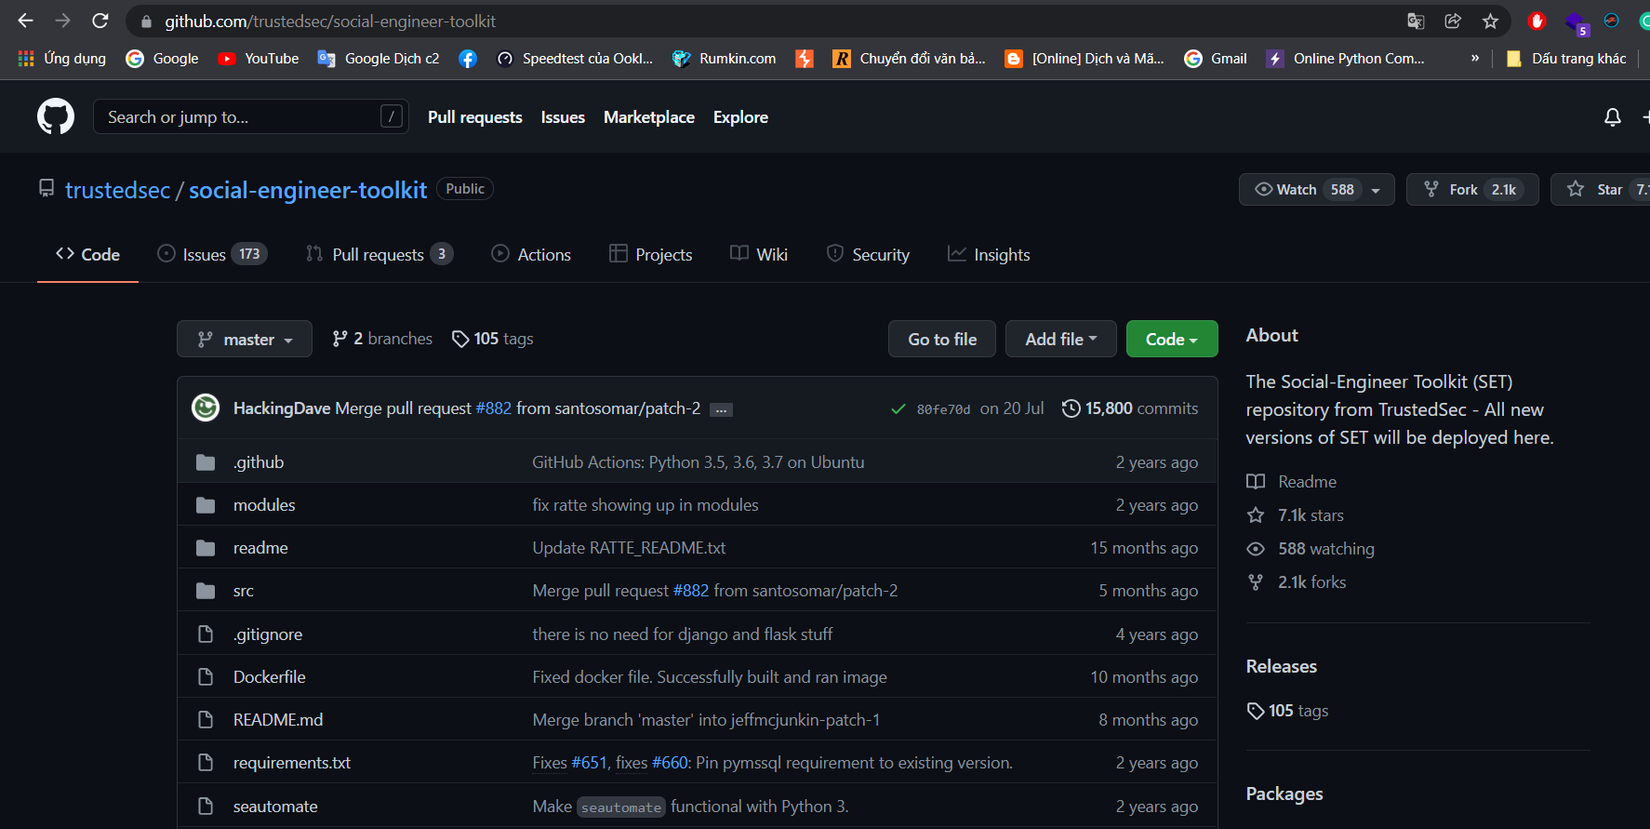Open the 15,800 commits history
The width and height of the screenshot is (1650, 829).
pos(1130,408)
